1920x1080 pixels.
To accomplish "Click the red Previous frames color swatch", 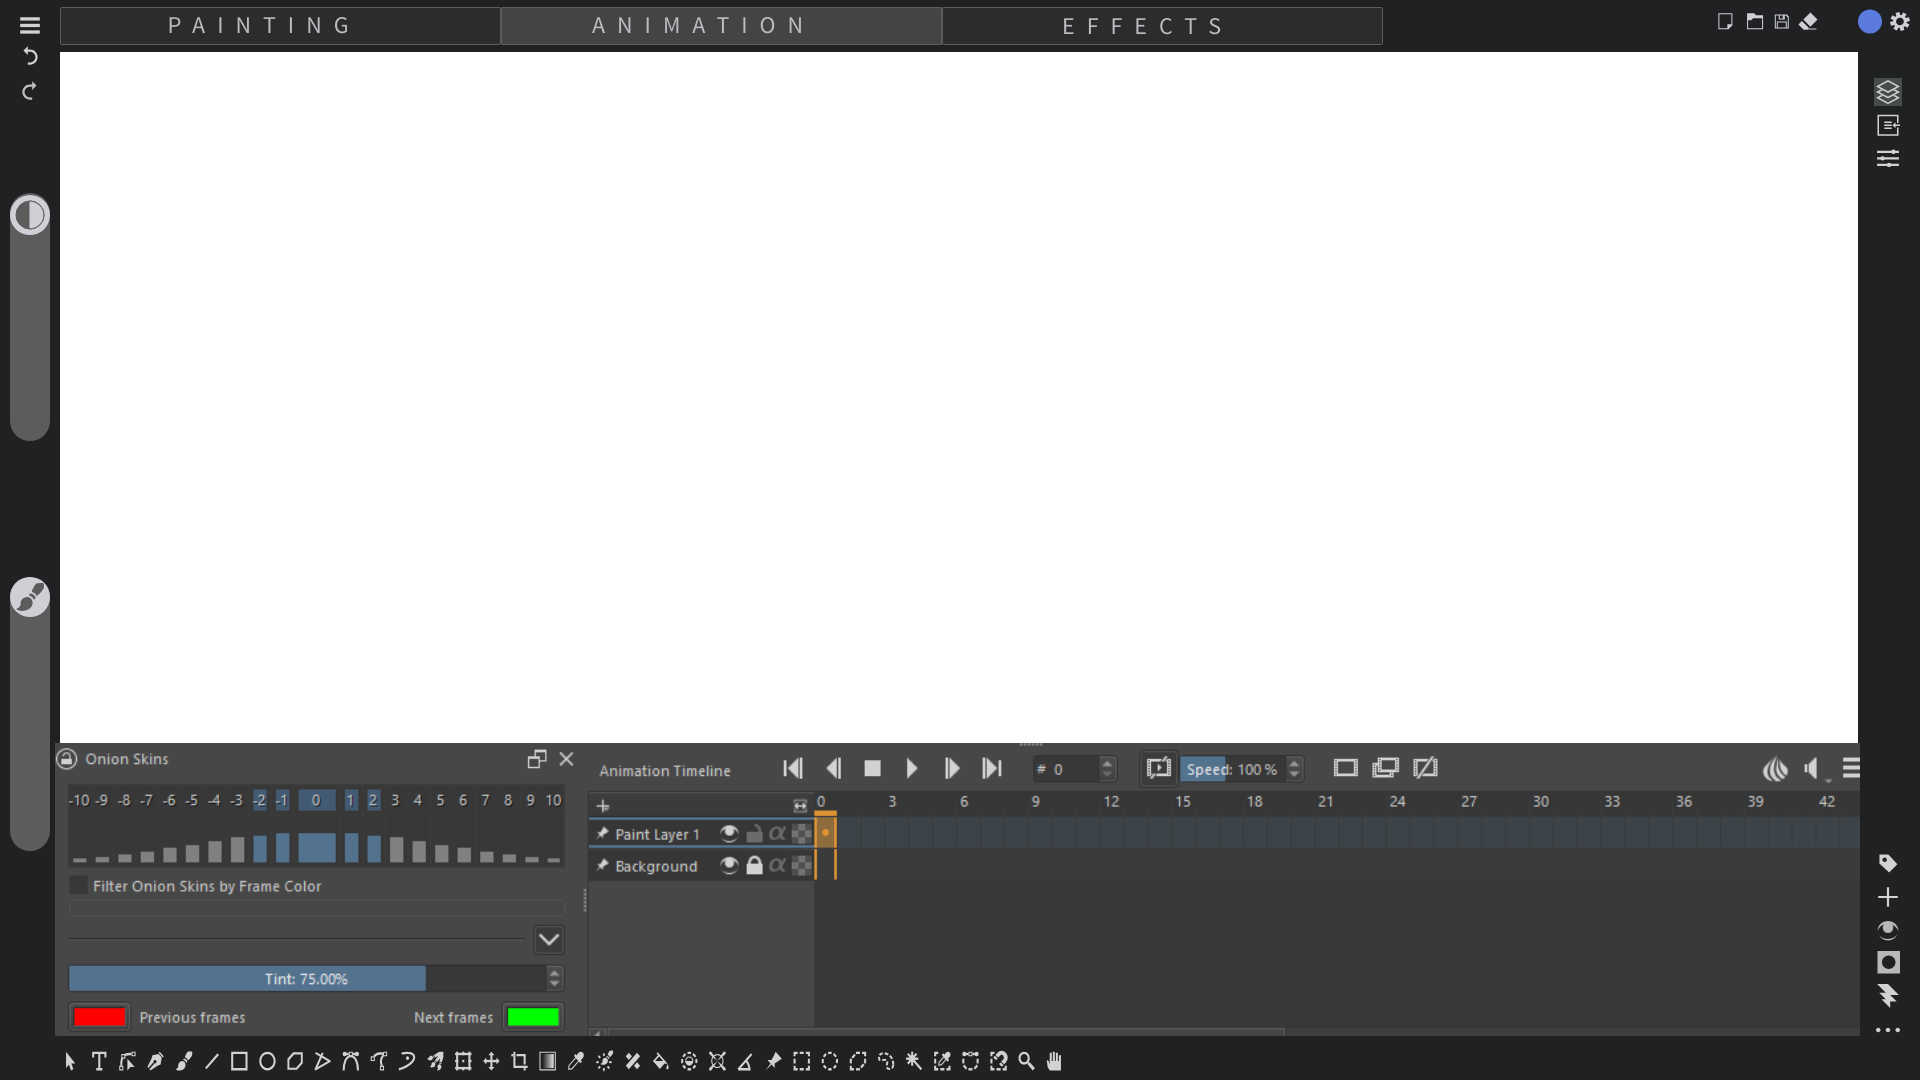I will point(100,1017).
